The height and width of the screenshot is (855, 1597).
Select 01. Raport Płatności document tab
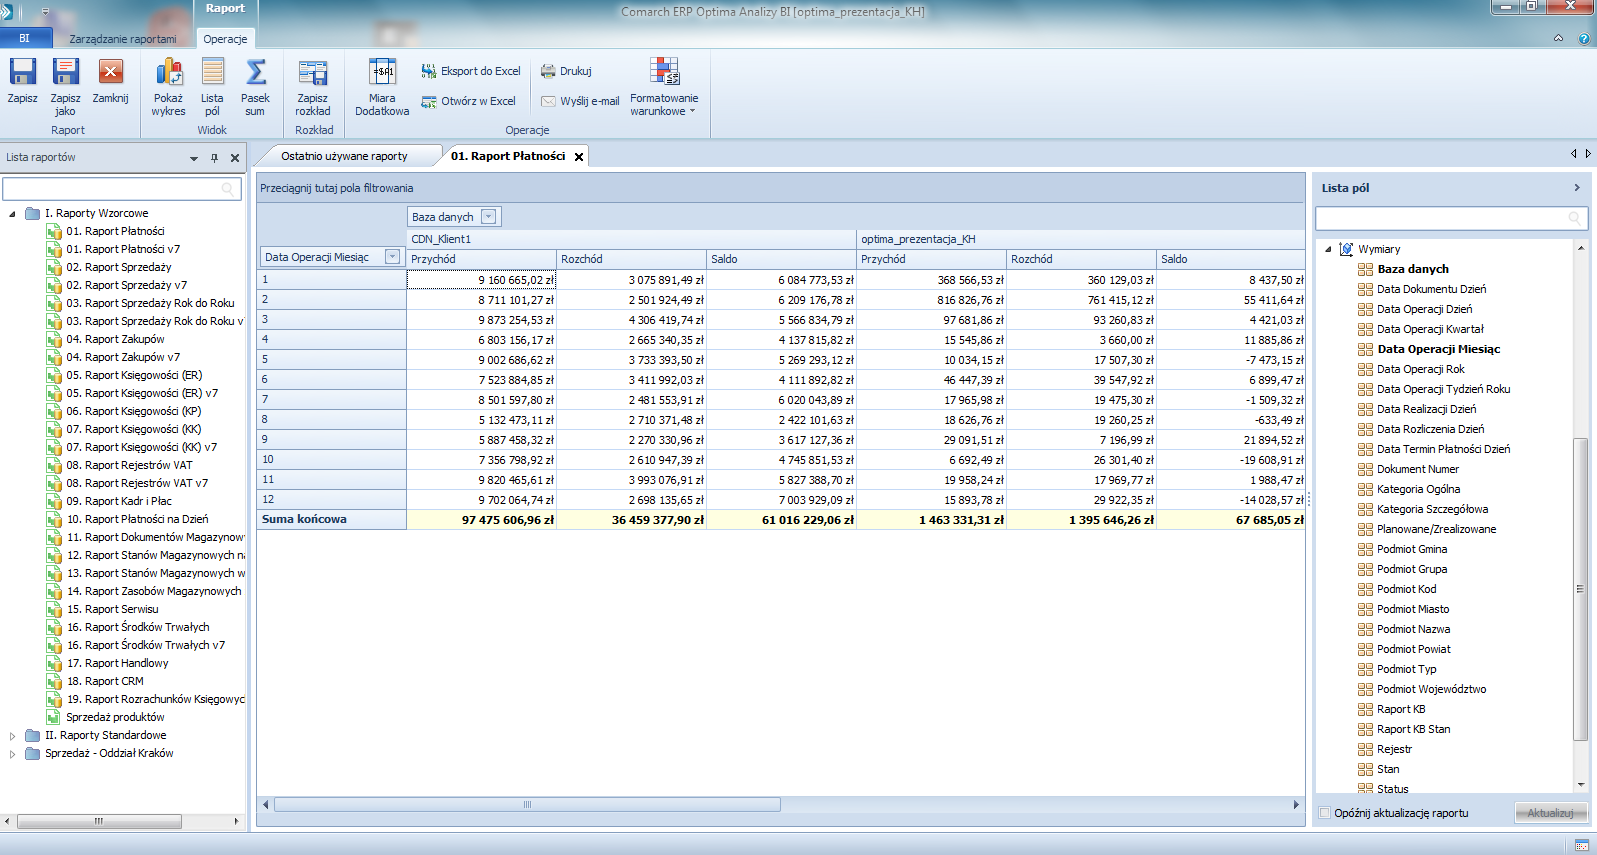pos(508,156)
